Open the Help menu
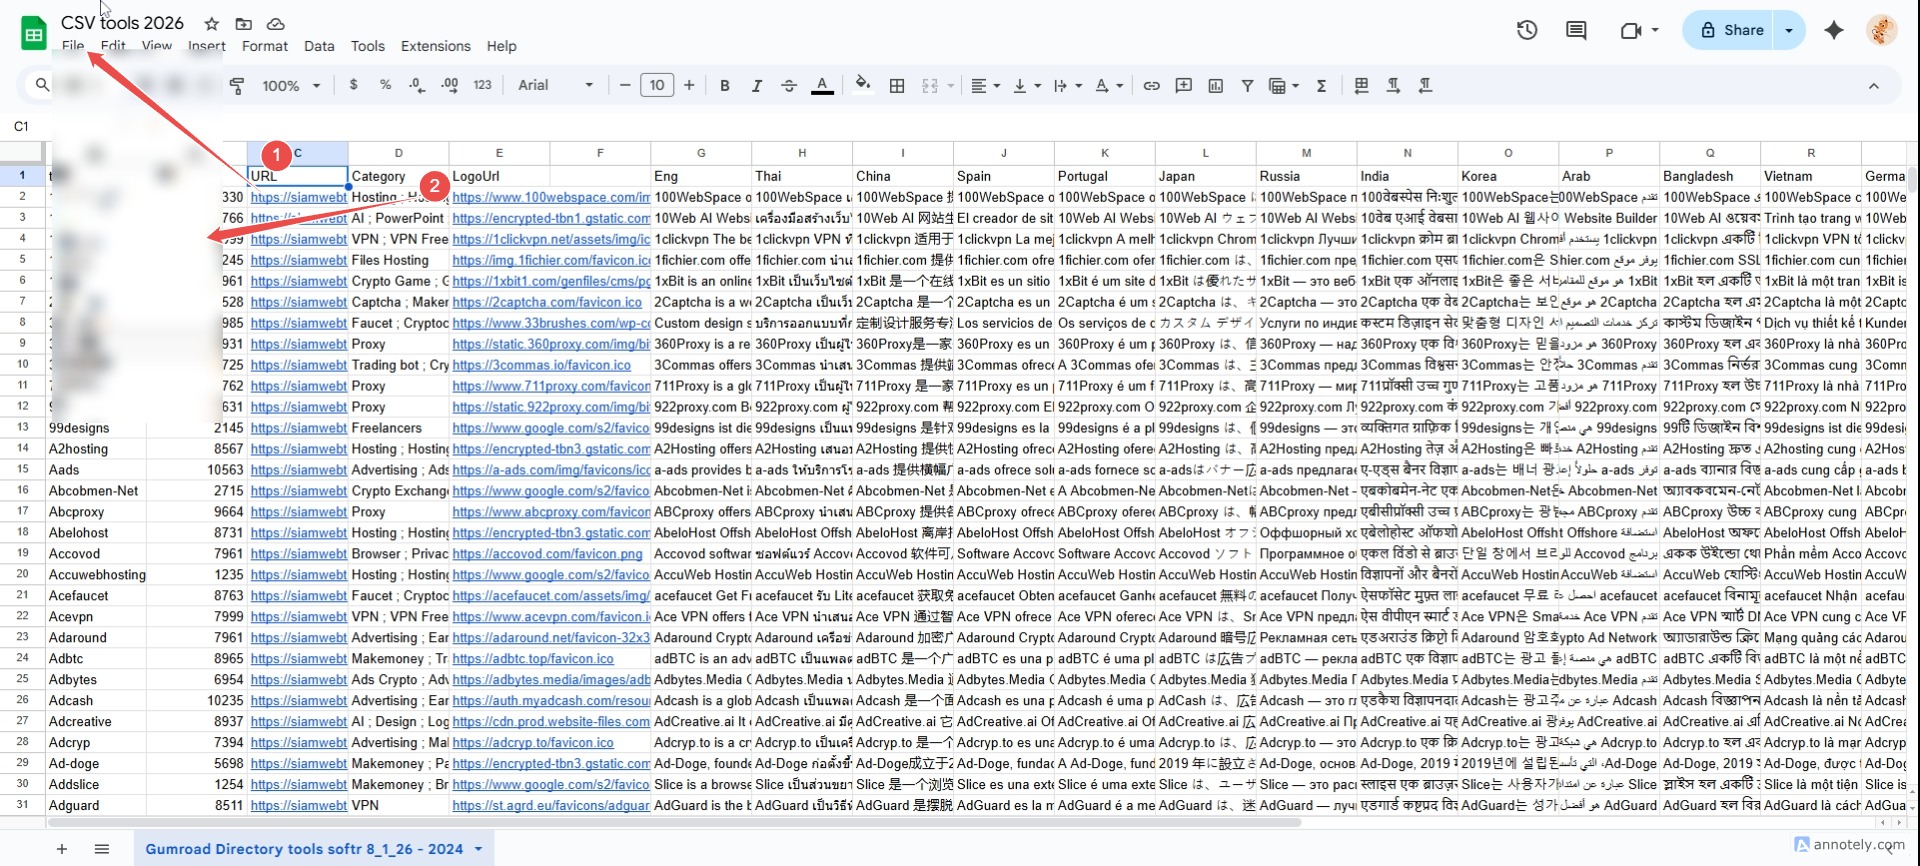Screen dimensions: 1920x866 501,46
